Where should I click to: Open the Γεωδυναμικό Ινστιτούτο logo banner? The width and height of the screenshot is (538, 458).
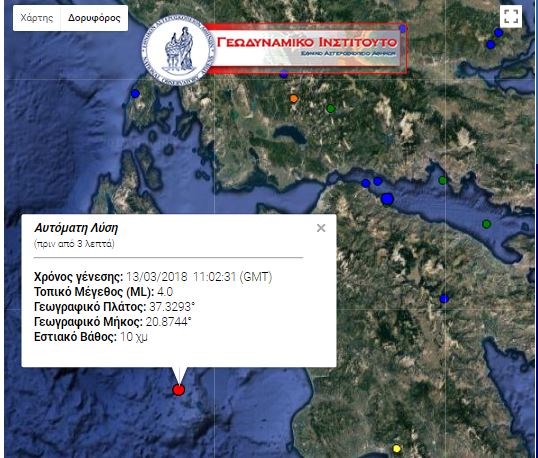click(307, 48)
